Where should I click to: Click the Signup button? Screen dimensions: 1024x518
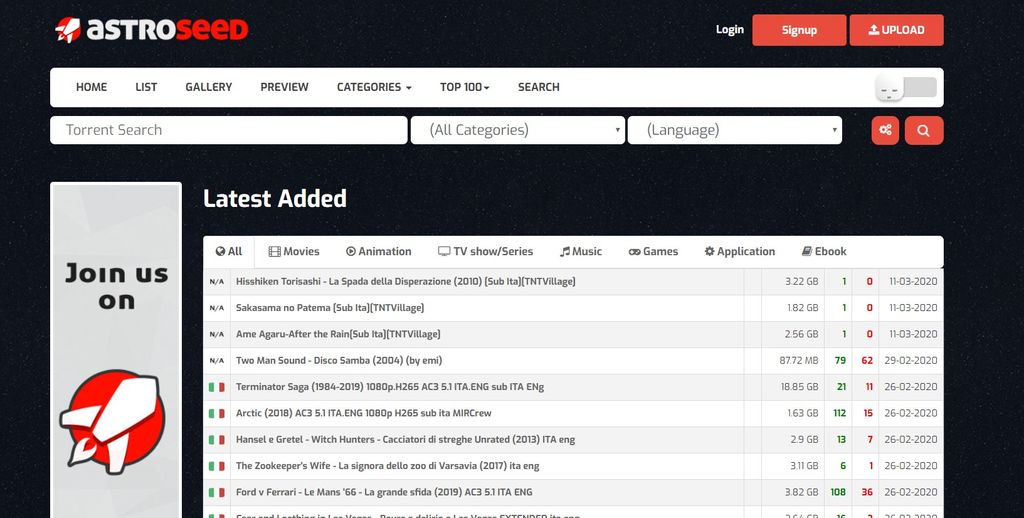(799, 30)
